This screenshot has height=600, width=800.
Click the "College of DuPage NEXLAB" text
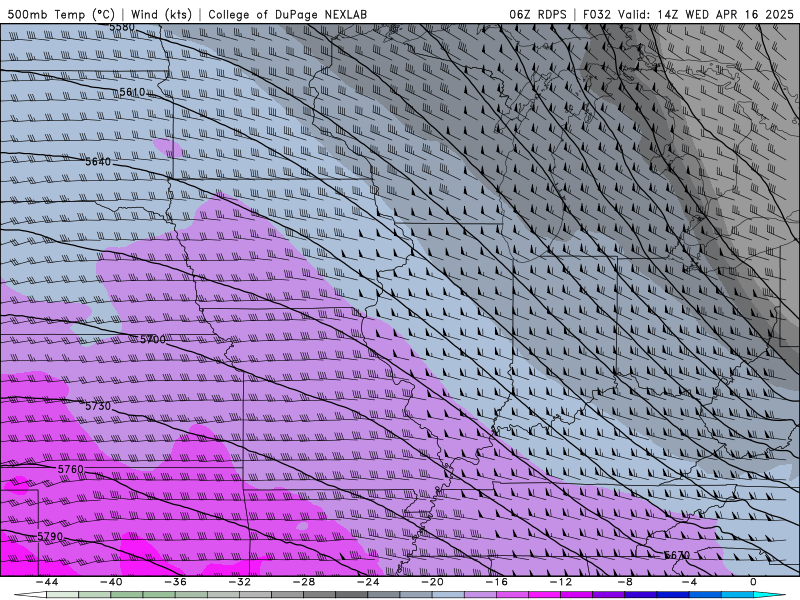(287, 14)
